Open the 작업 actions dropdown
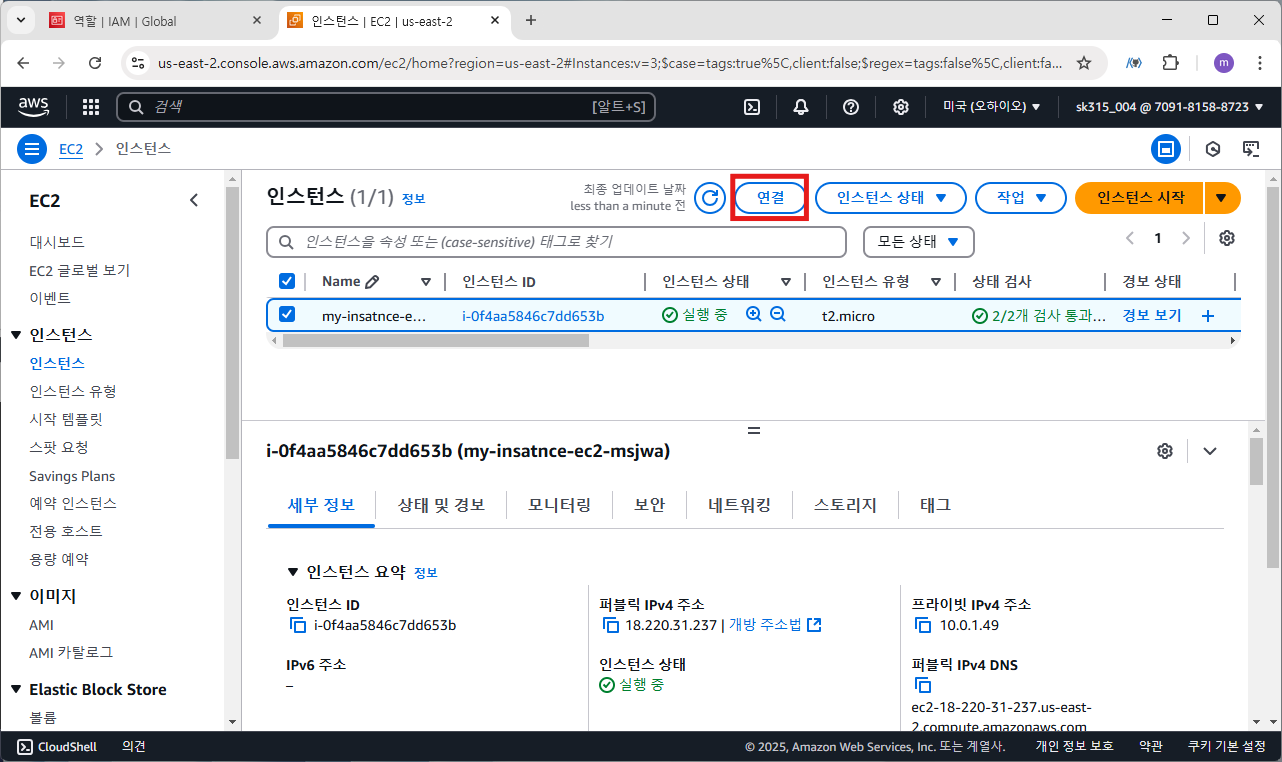 click(1021, 198)
